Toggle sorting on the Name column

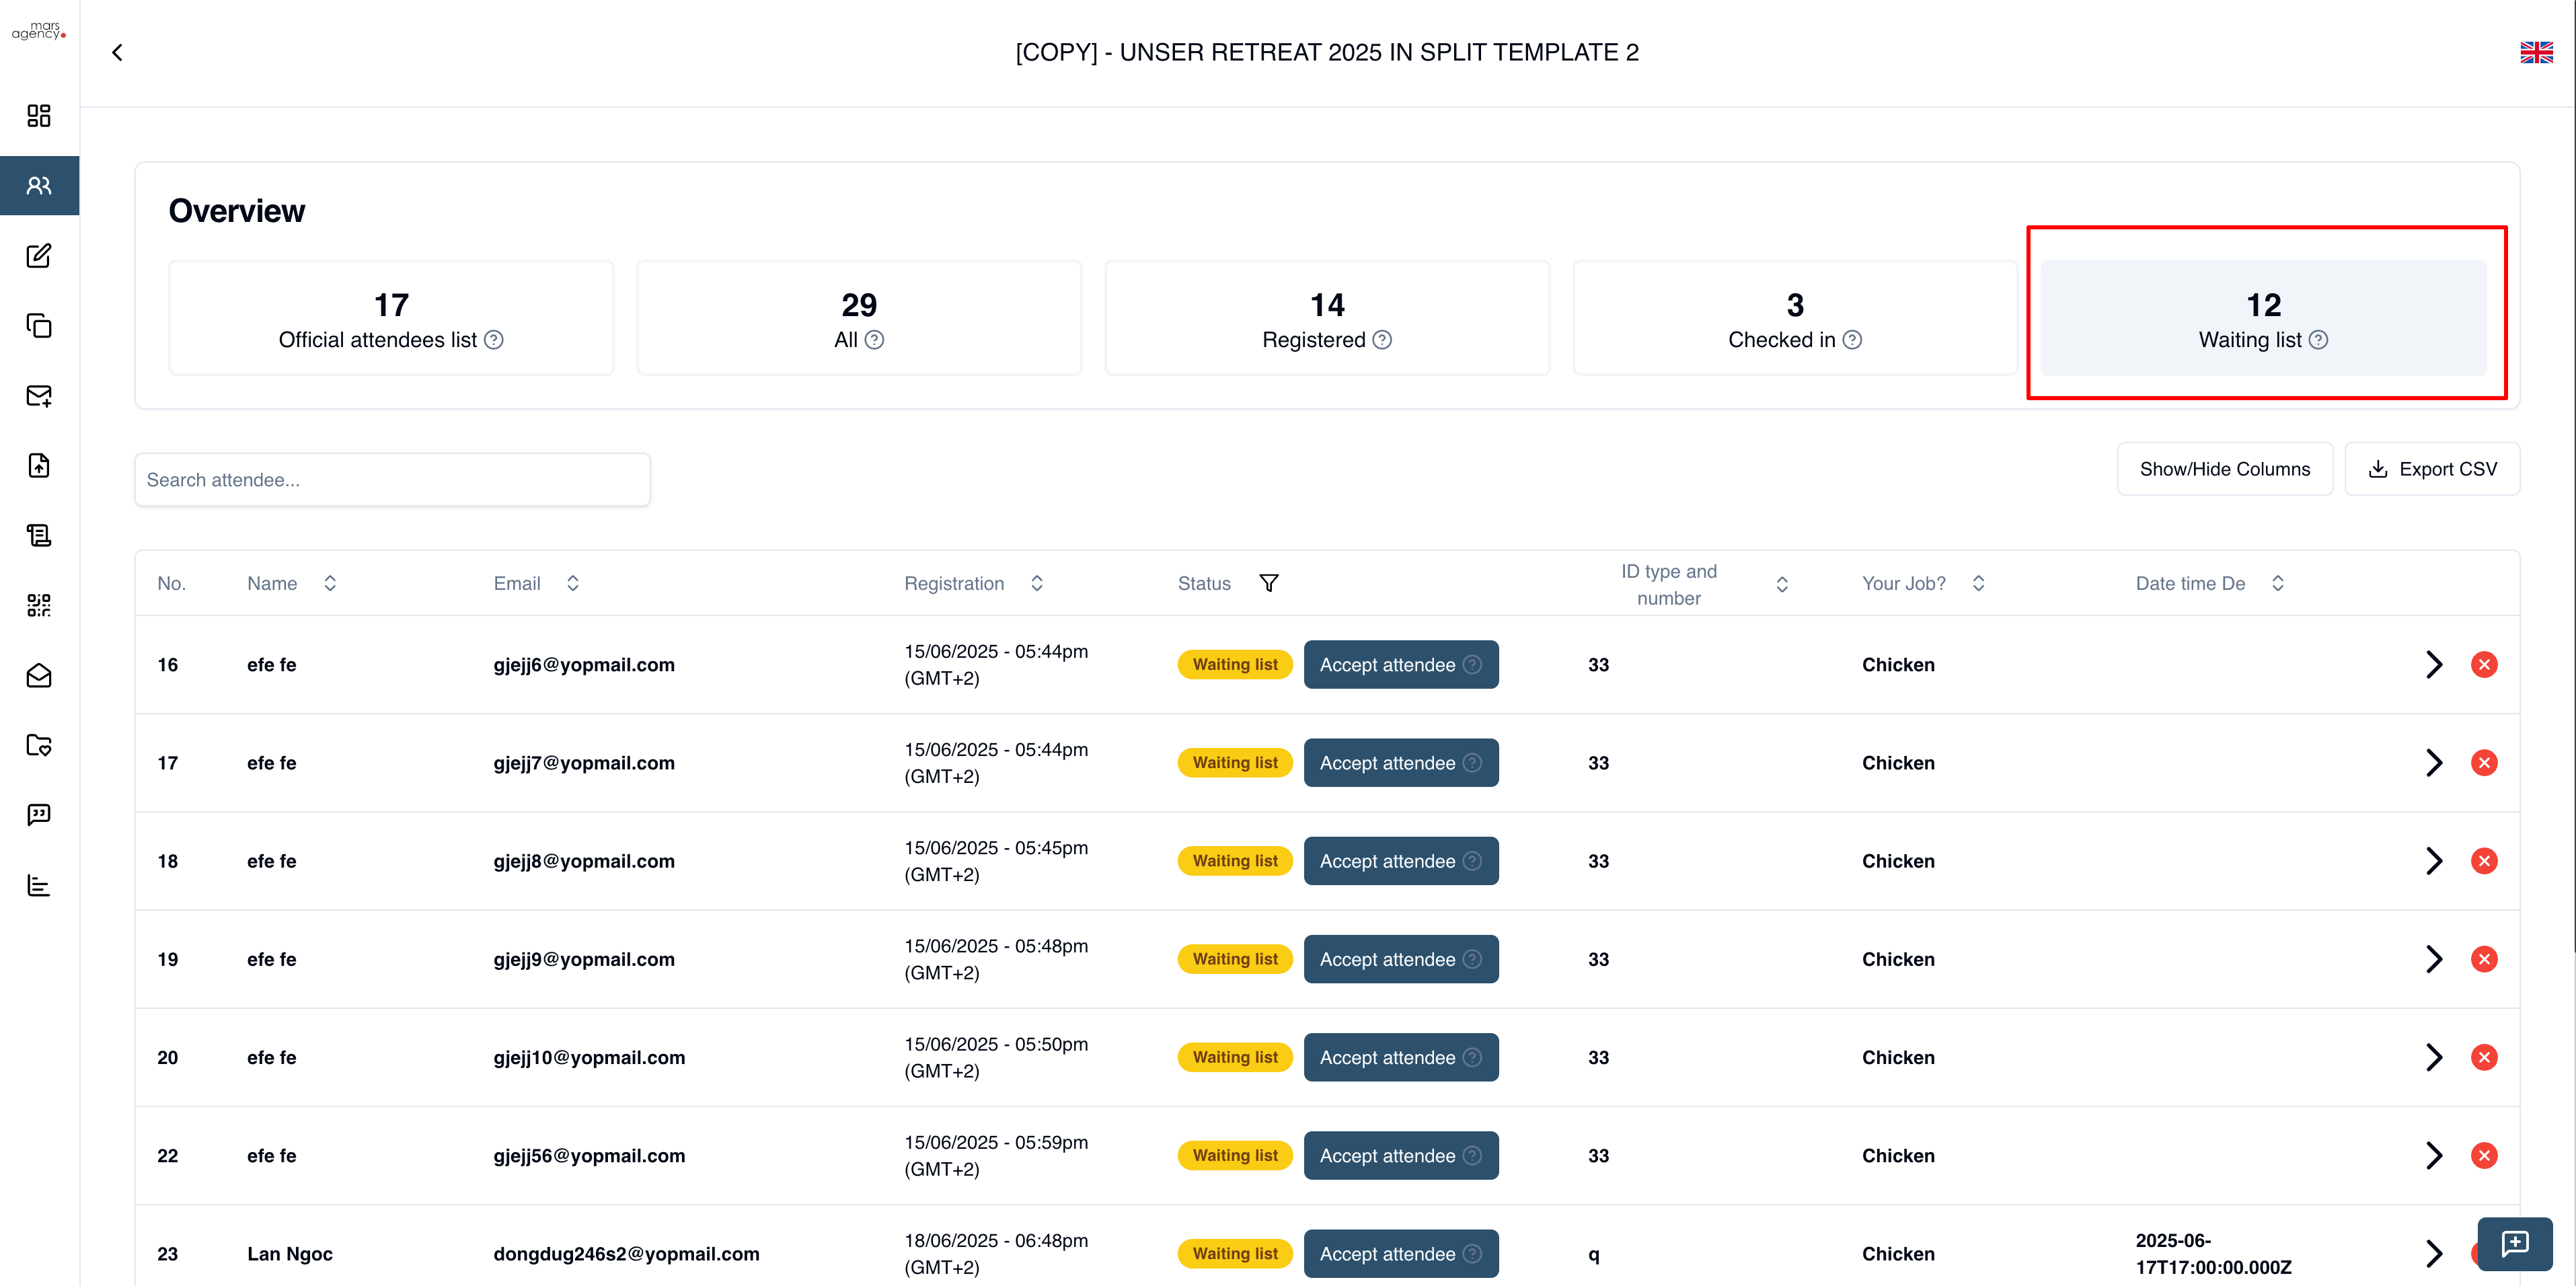[330, 583]
